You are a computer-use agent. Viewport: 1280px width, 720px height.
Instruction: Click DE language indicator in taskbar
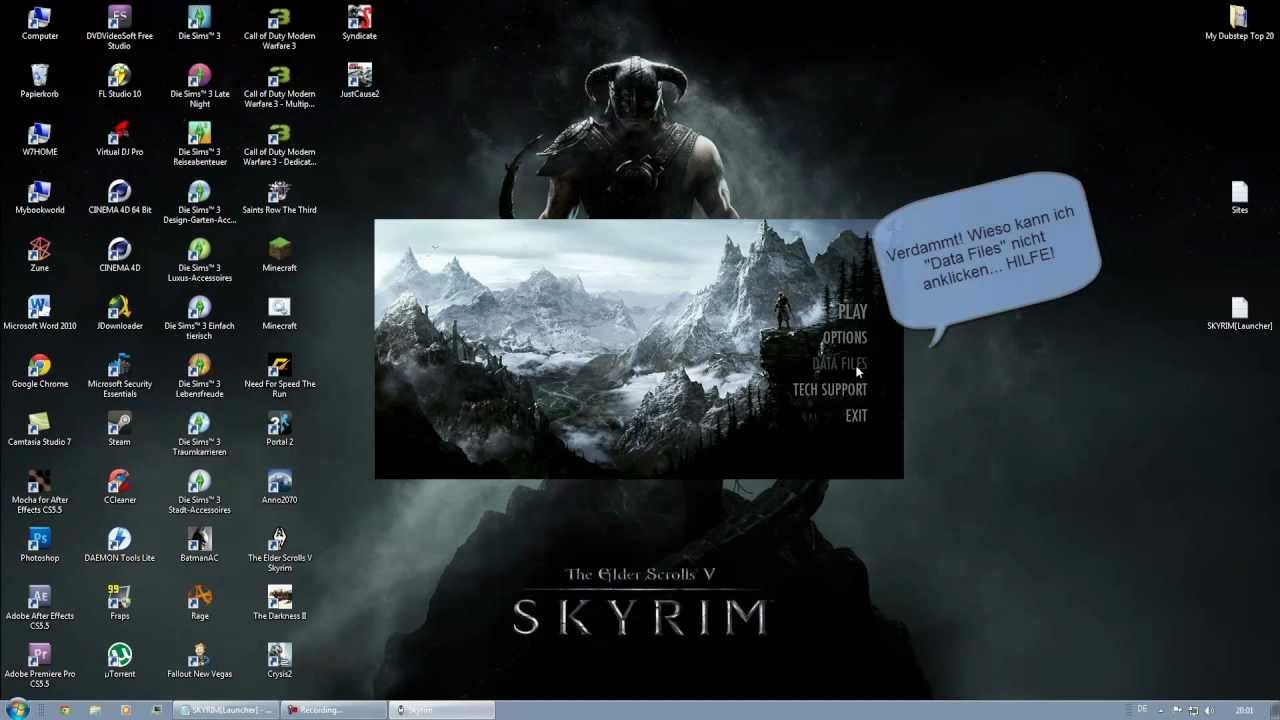click(1142, 709)
